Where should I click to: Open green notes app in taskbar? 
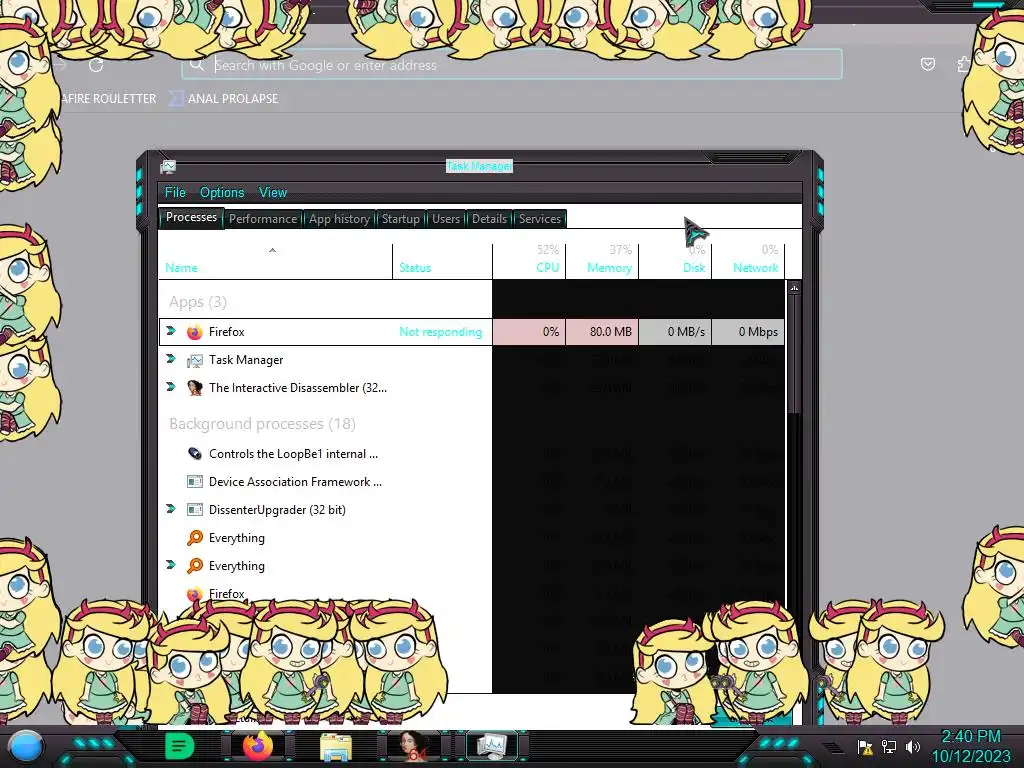coord(180,746)
